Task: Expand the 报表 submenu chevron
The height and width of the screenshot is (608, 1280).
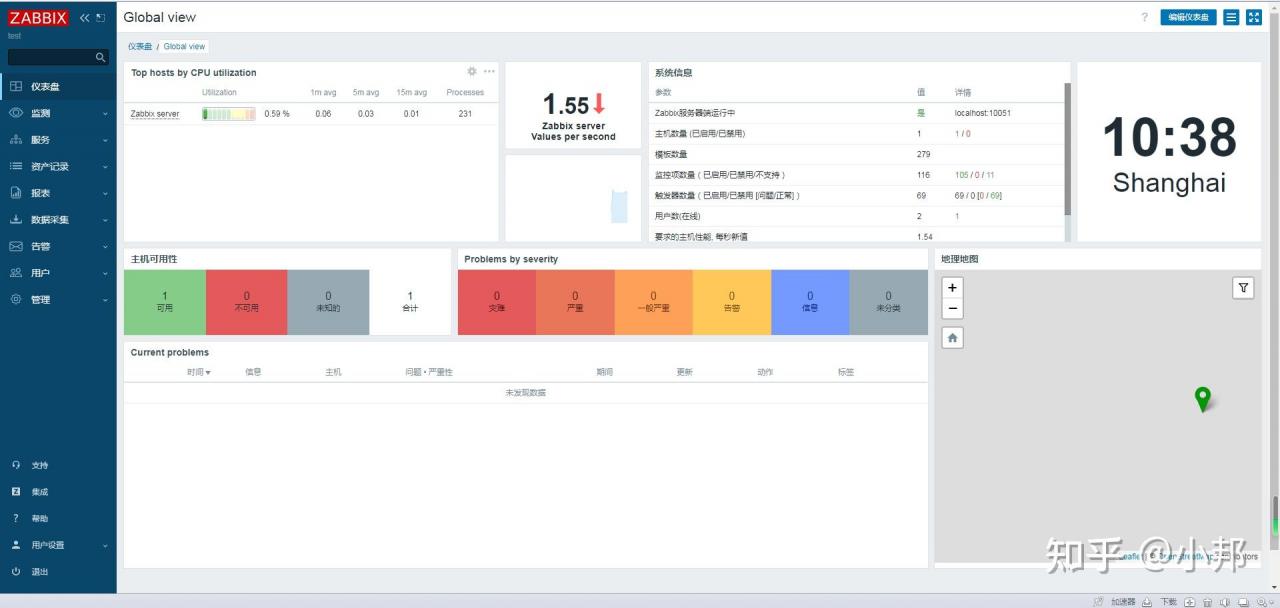Action: pyautogui.click(x=105, y=194)
